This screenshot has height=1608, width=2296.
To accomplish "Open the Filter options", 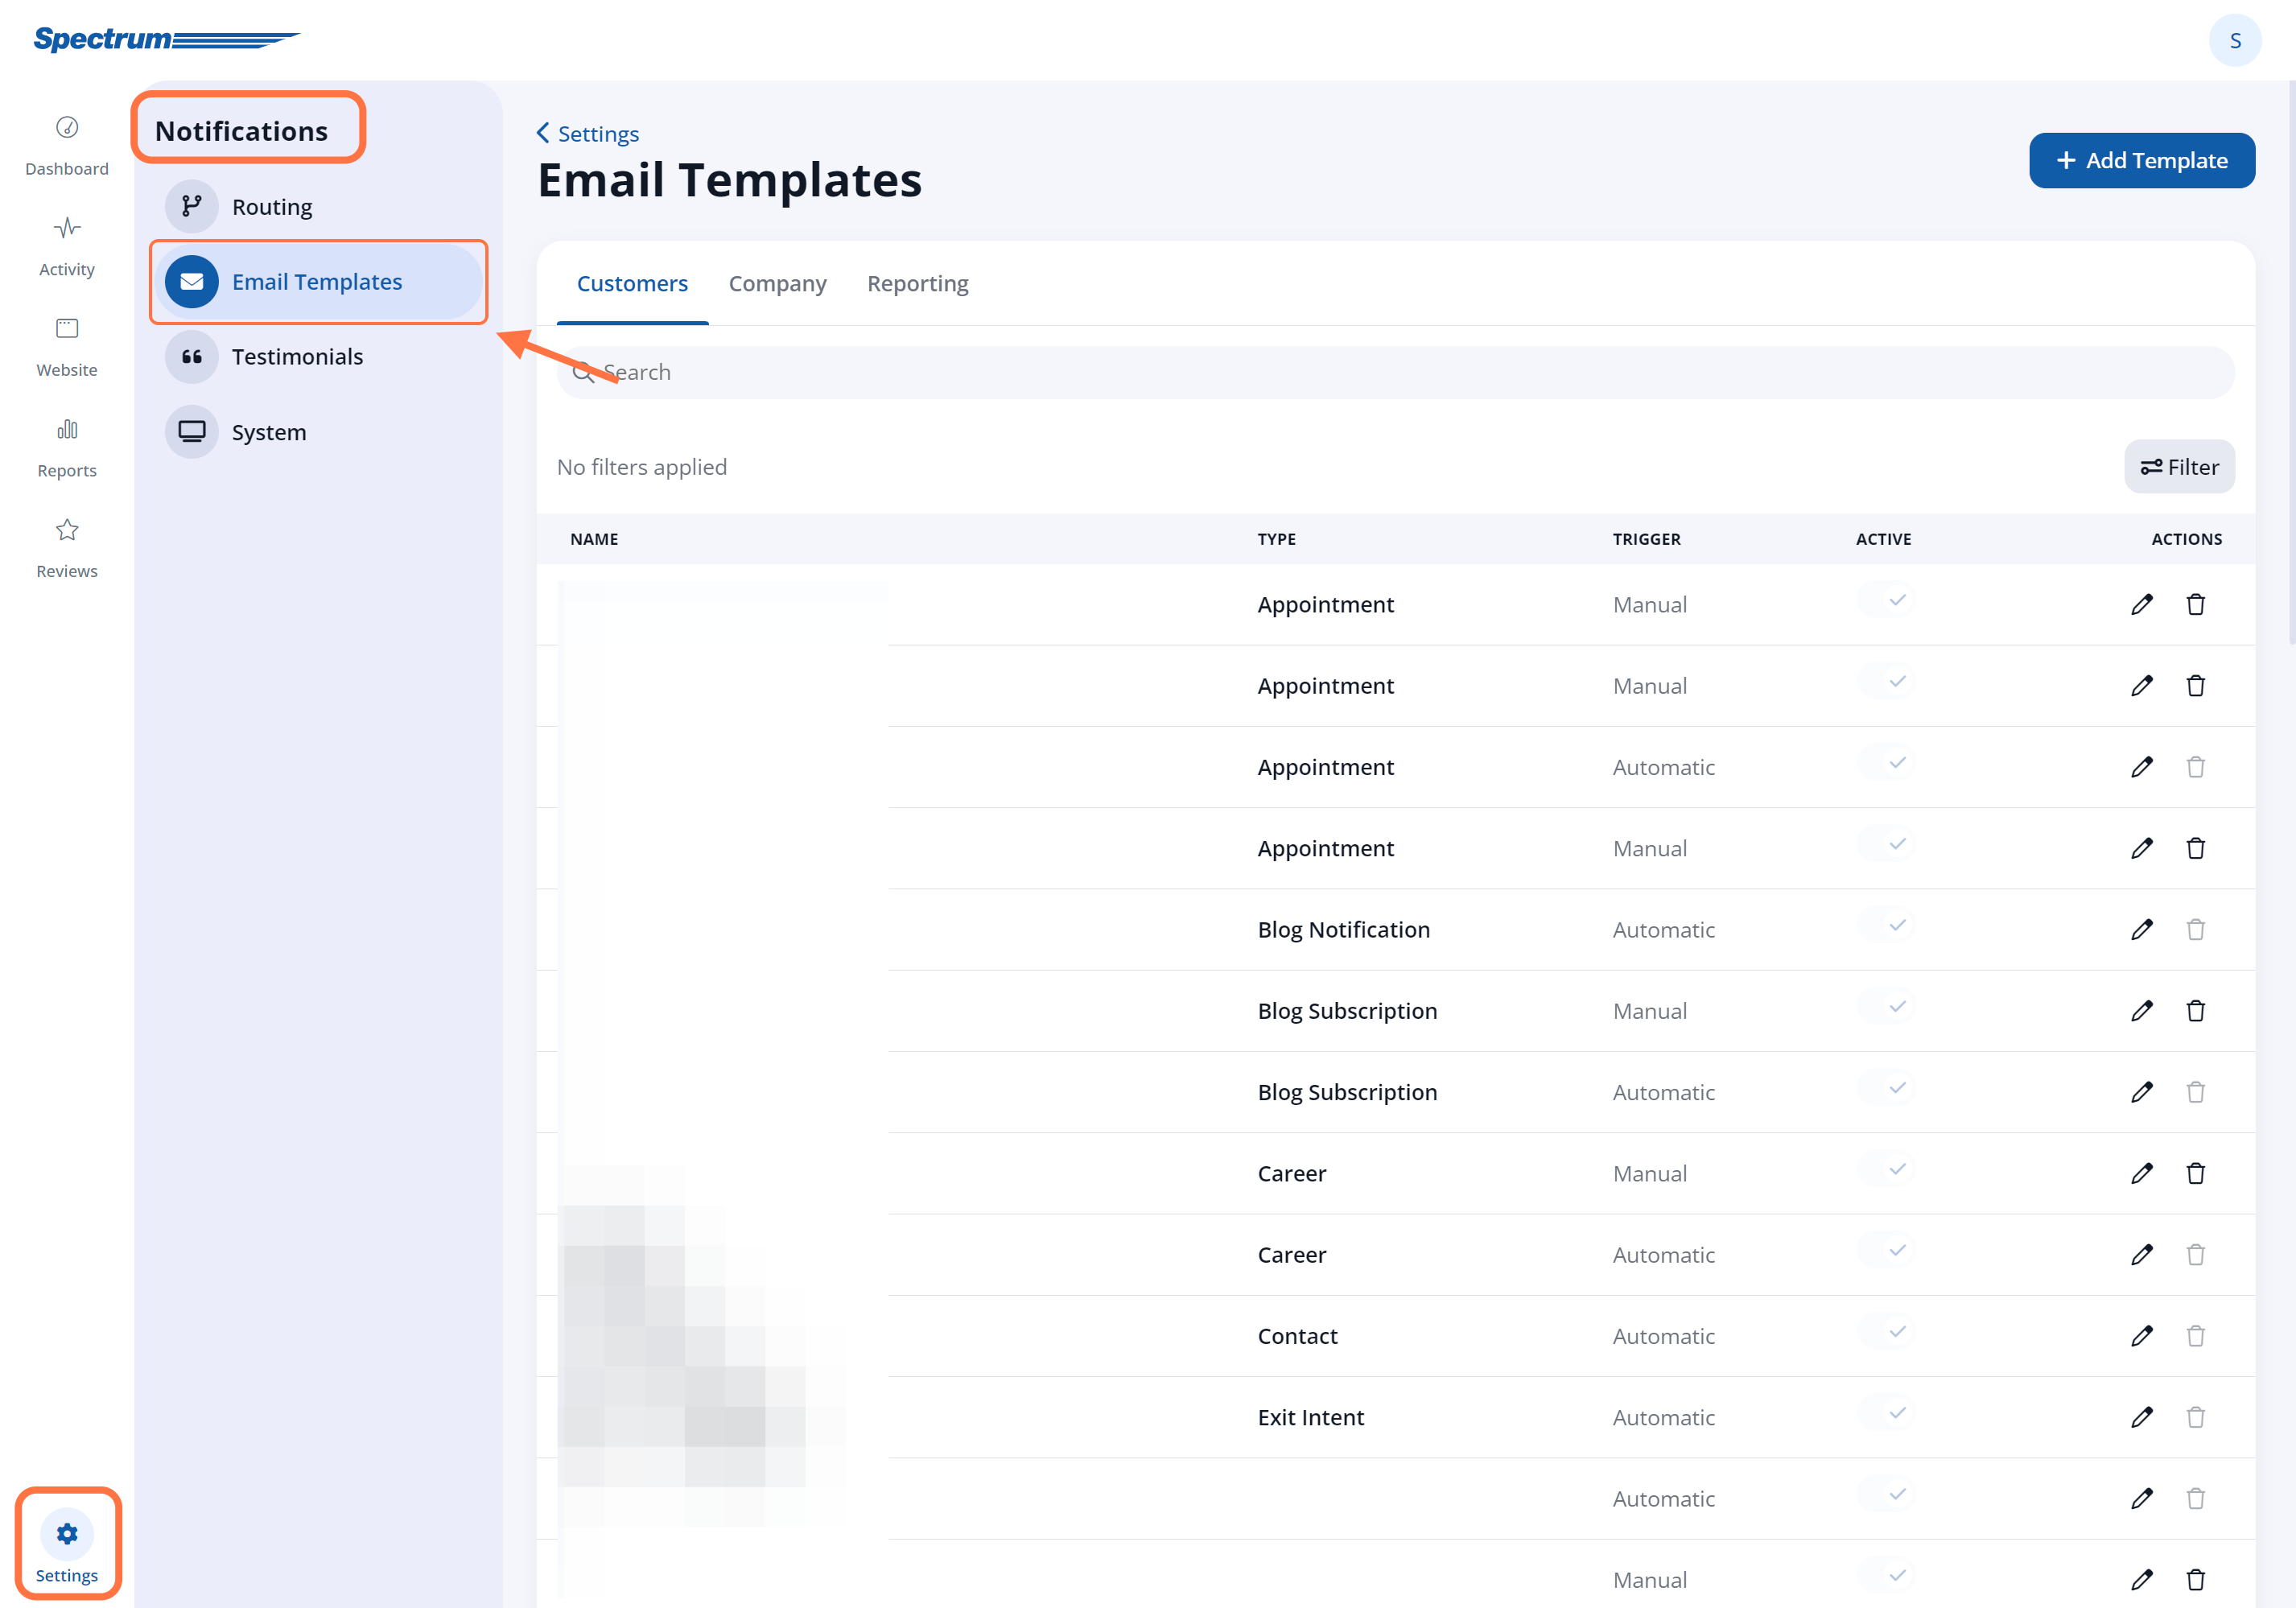I will [2179, 466].
